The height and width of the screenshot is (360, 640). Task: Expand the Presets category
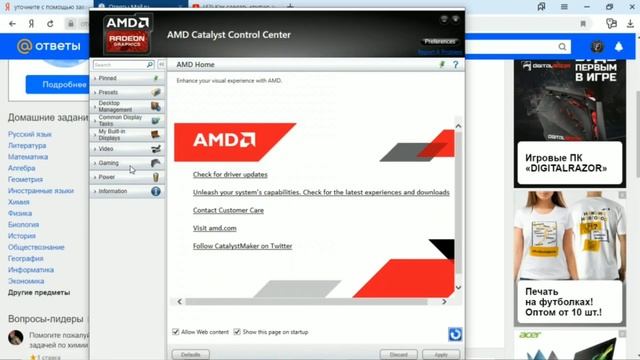pos(127,92)
